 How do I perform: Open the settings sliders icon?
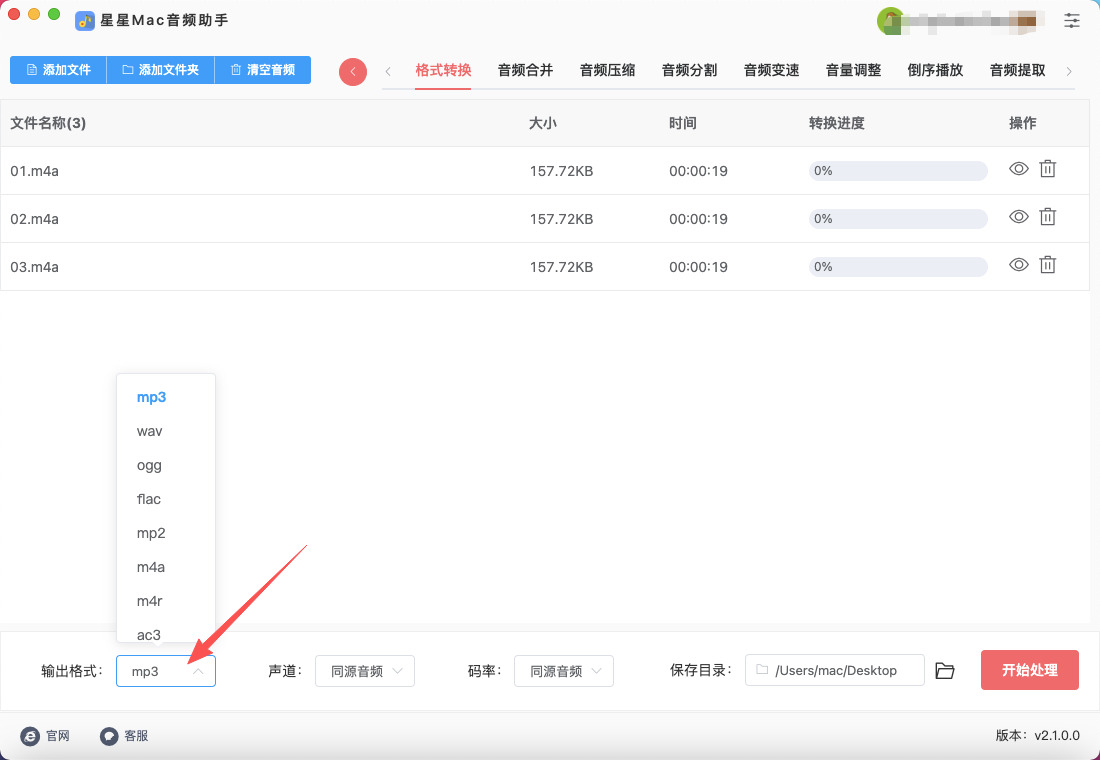click(x=1071, y=20)
